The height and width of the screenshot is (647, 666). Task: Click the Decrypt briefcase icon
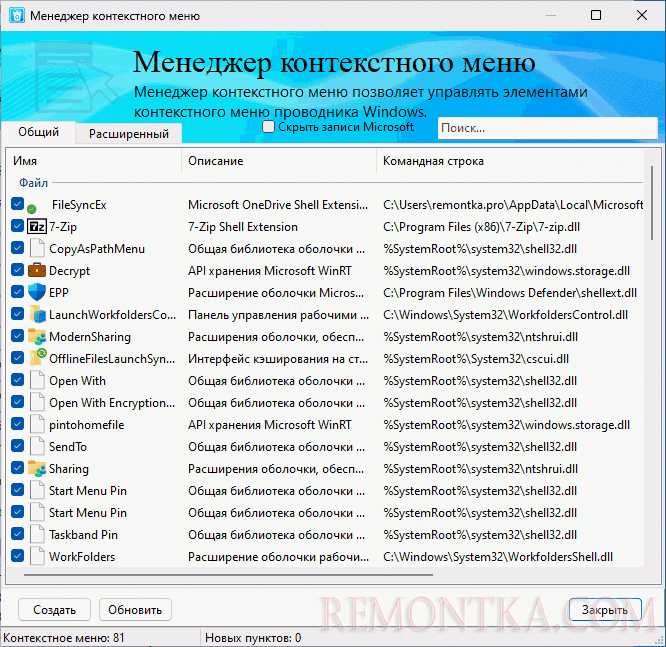pos(37,270)
